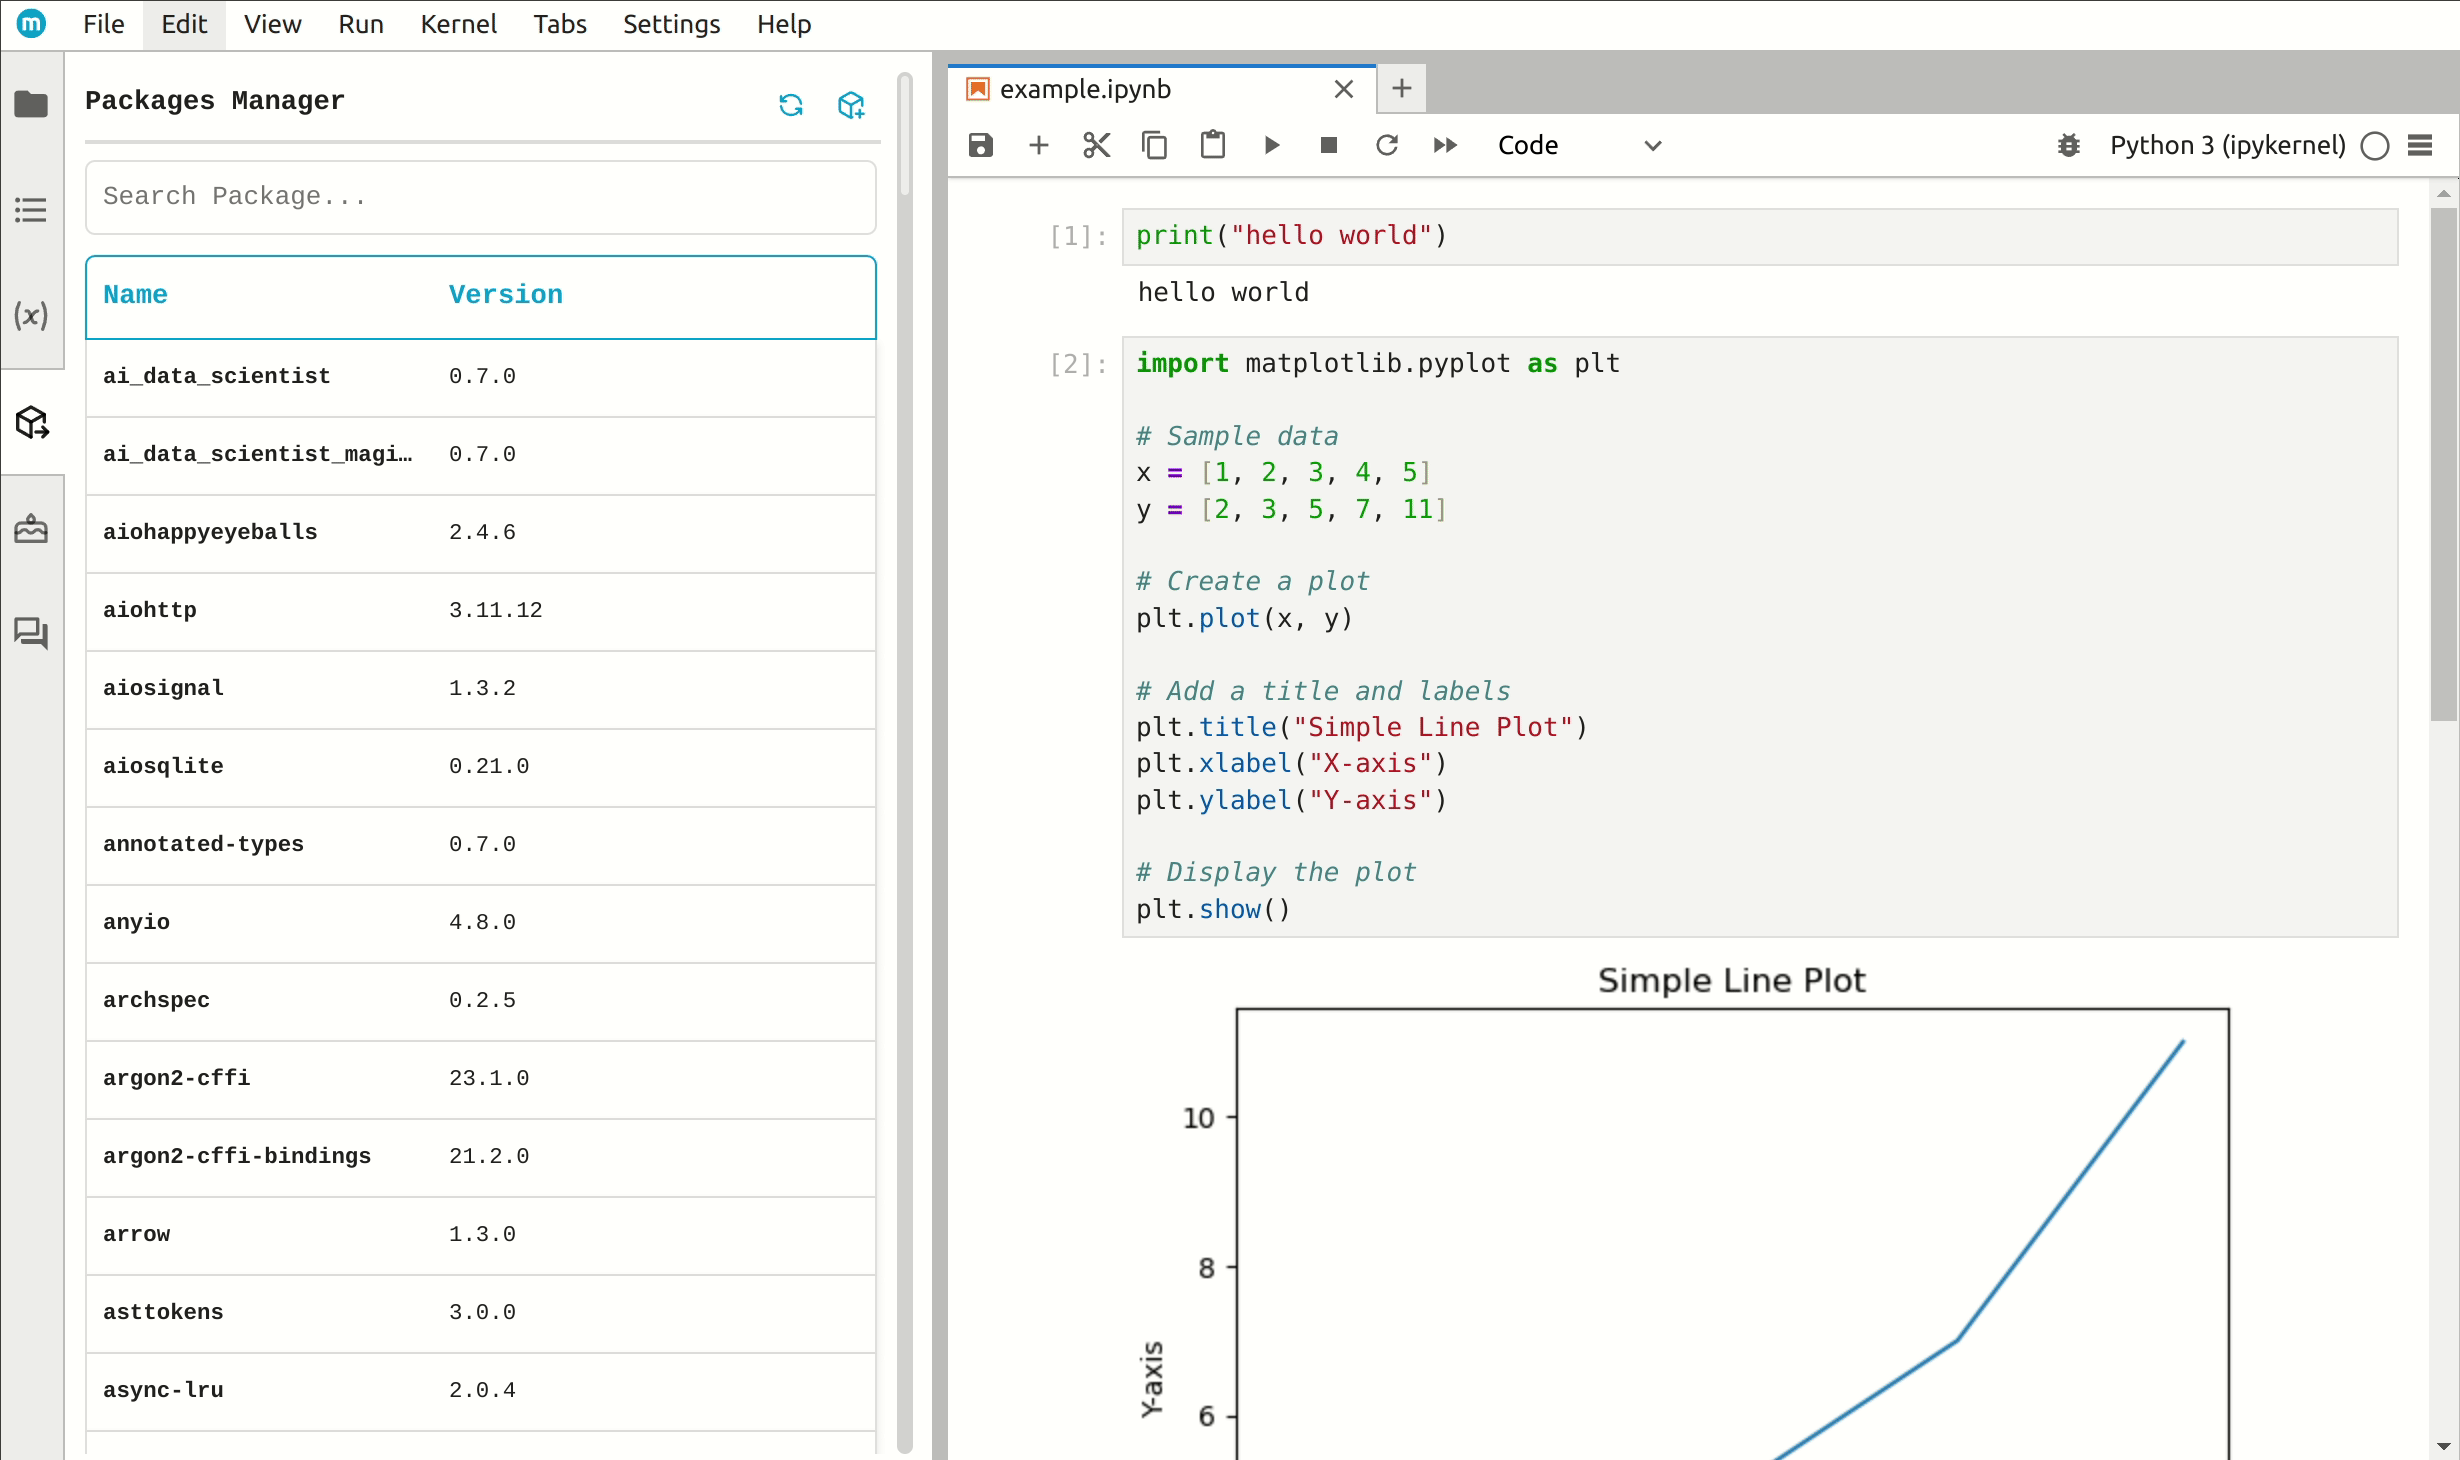
Task: Open the file browser sidebar panel
Action: click(32, 104)
